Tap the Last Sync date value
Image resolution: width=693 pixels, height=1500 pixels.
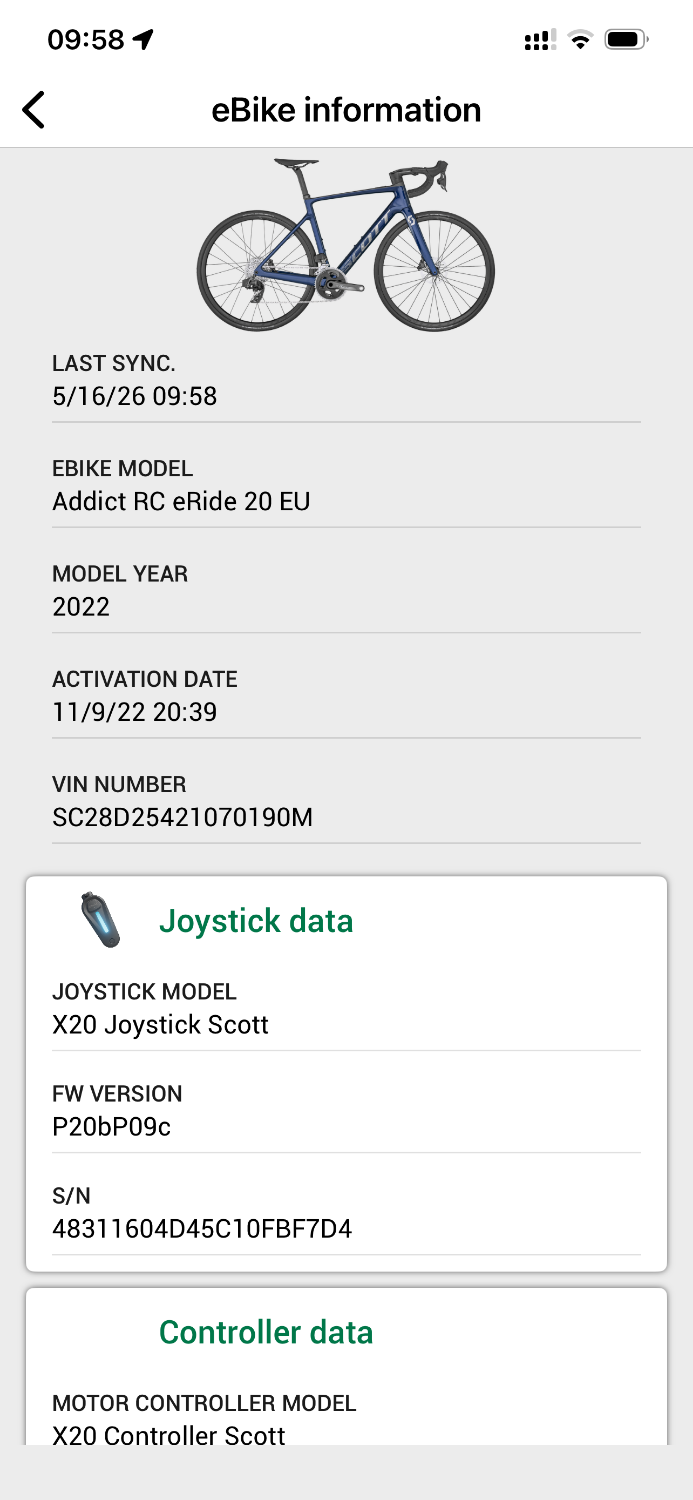(x=134, y=397)
